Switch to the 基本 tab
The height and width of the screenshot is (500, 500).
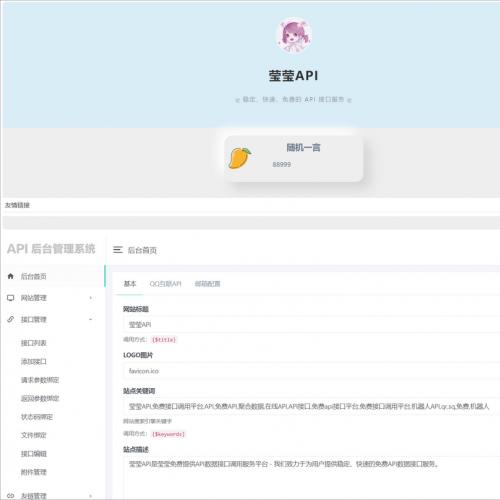(130, 284)
